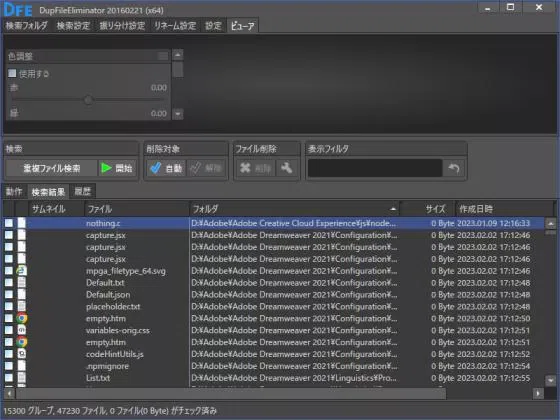Click the file icon of placeholder.txt
Image resolution: width=560 pixels, height=420 pixels.
22,306
